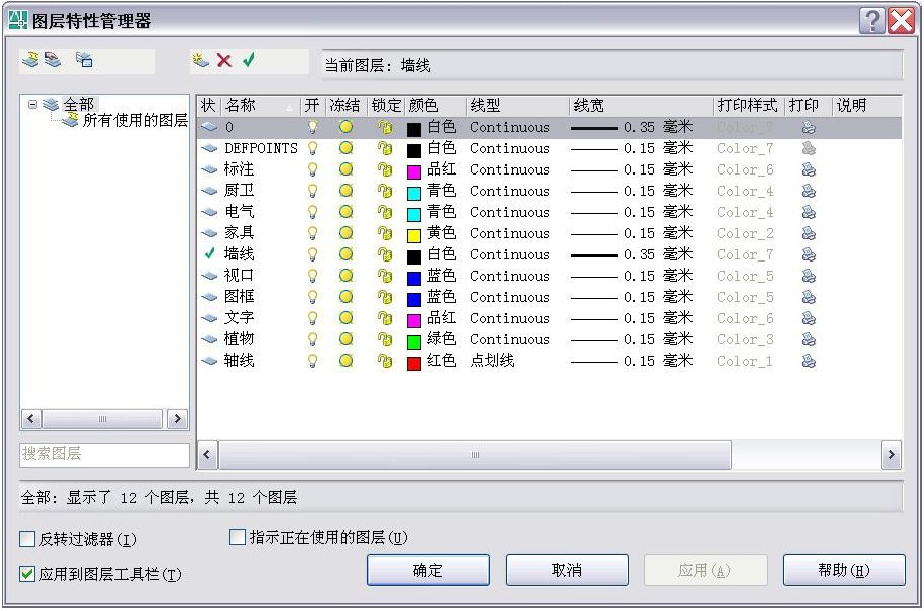Click the layer list right scroll arrow
Image resolution: width=924 pixels, height=611 pixels.
coord(892,454)
